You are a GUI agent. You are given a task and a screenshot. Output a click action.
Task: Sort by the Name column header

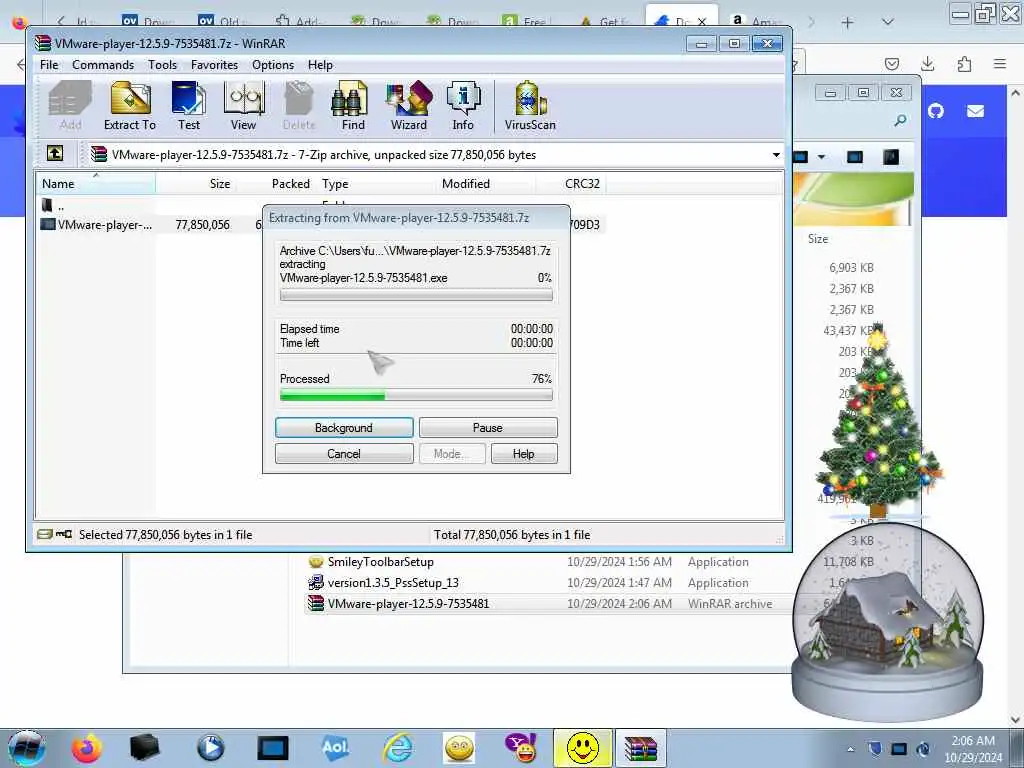tap(95, 184)
